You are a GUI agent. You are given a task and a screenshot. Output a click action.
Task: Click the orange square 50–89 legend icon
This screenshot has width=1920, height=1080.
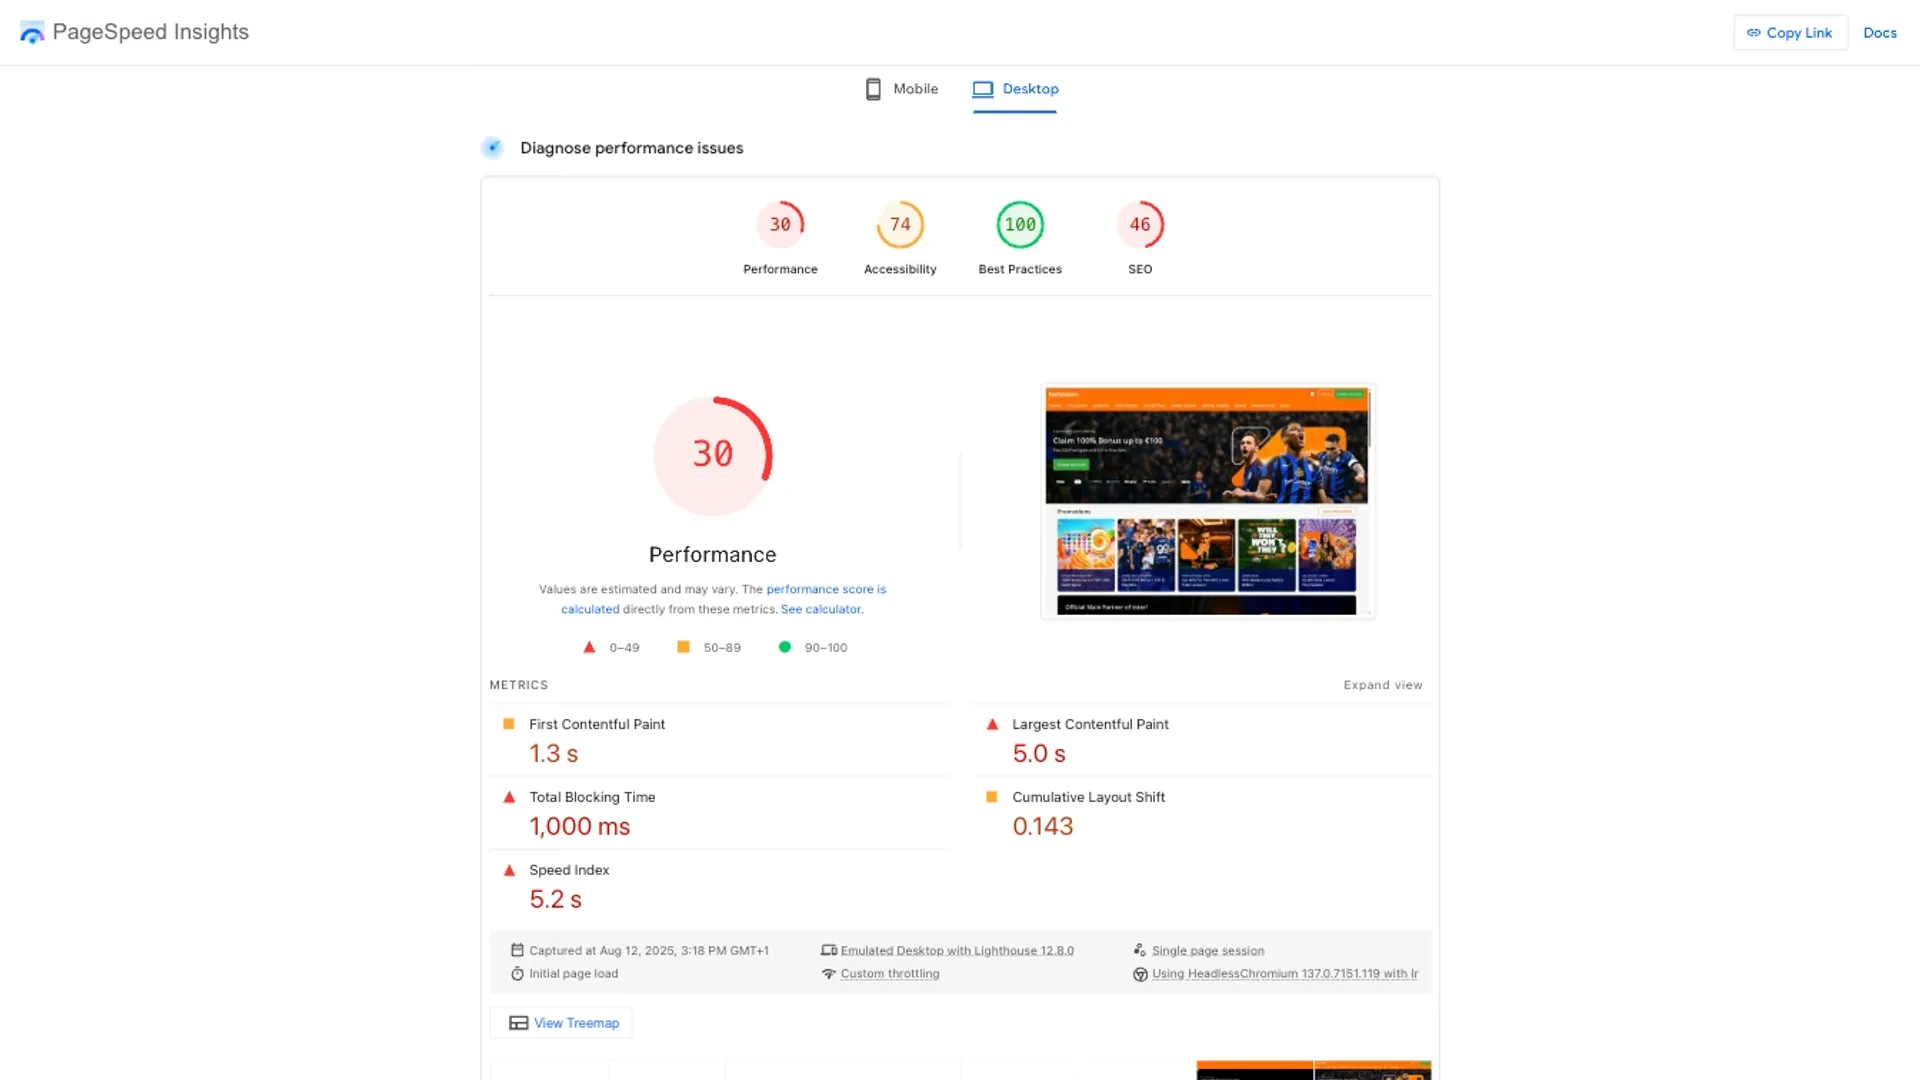pos(683,647)
